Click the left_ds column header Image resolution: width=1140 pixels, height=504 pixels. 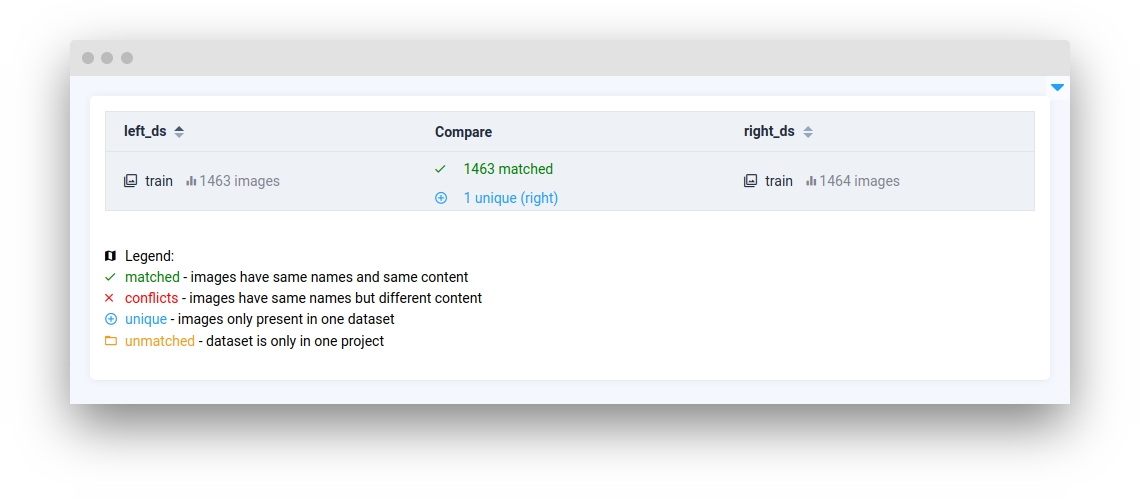pos(145,132)
